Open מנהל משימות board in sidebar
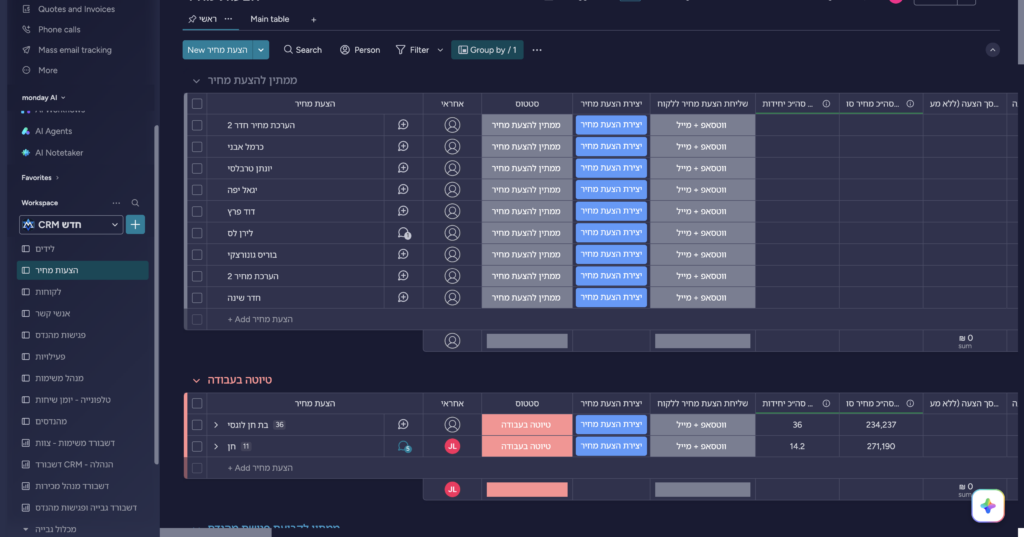1024x537 pixels. 59,378
